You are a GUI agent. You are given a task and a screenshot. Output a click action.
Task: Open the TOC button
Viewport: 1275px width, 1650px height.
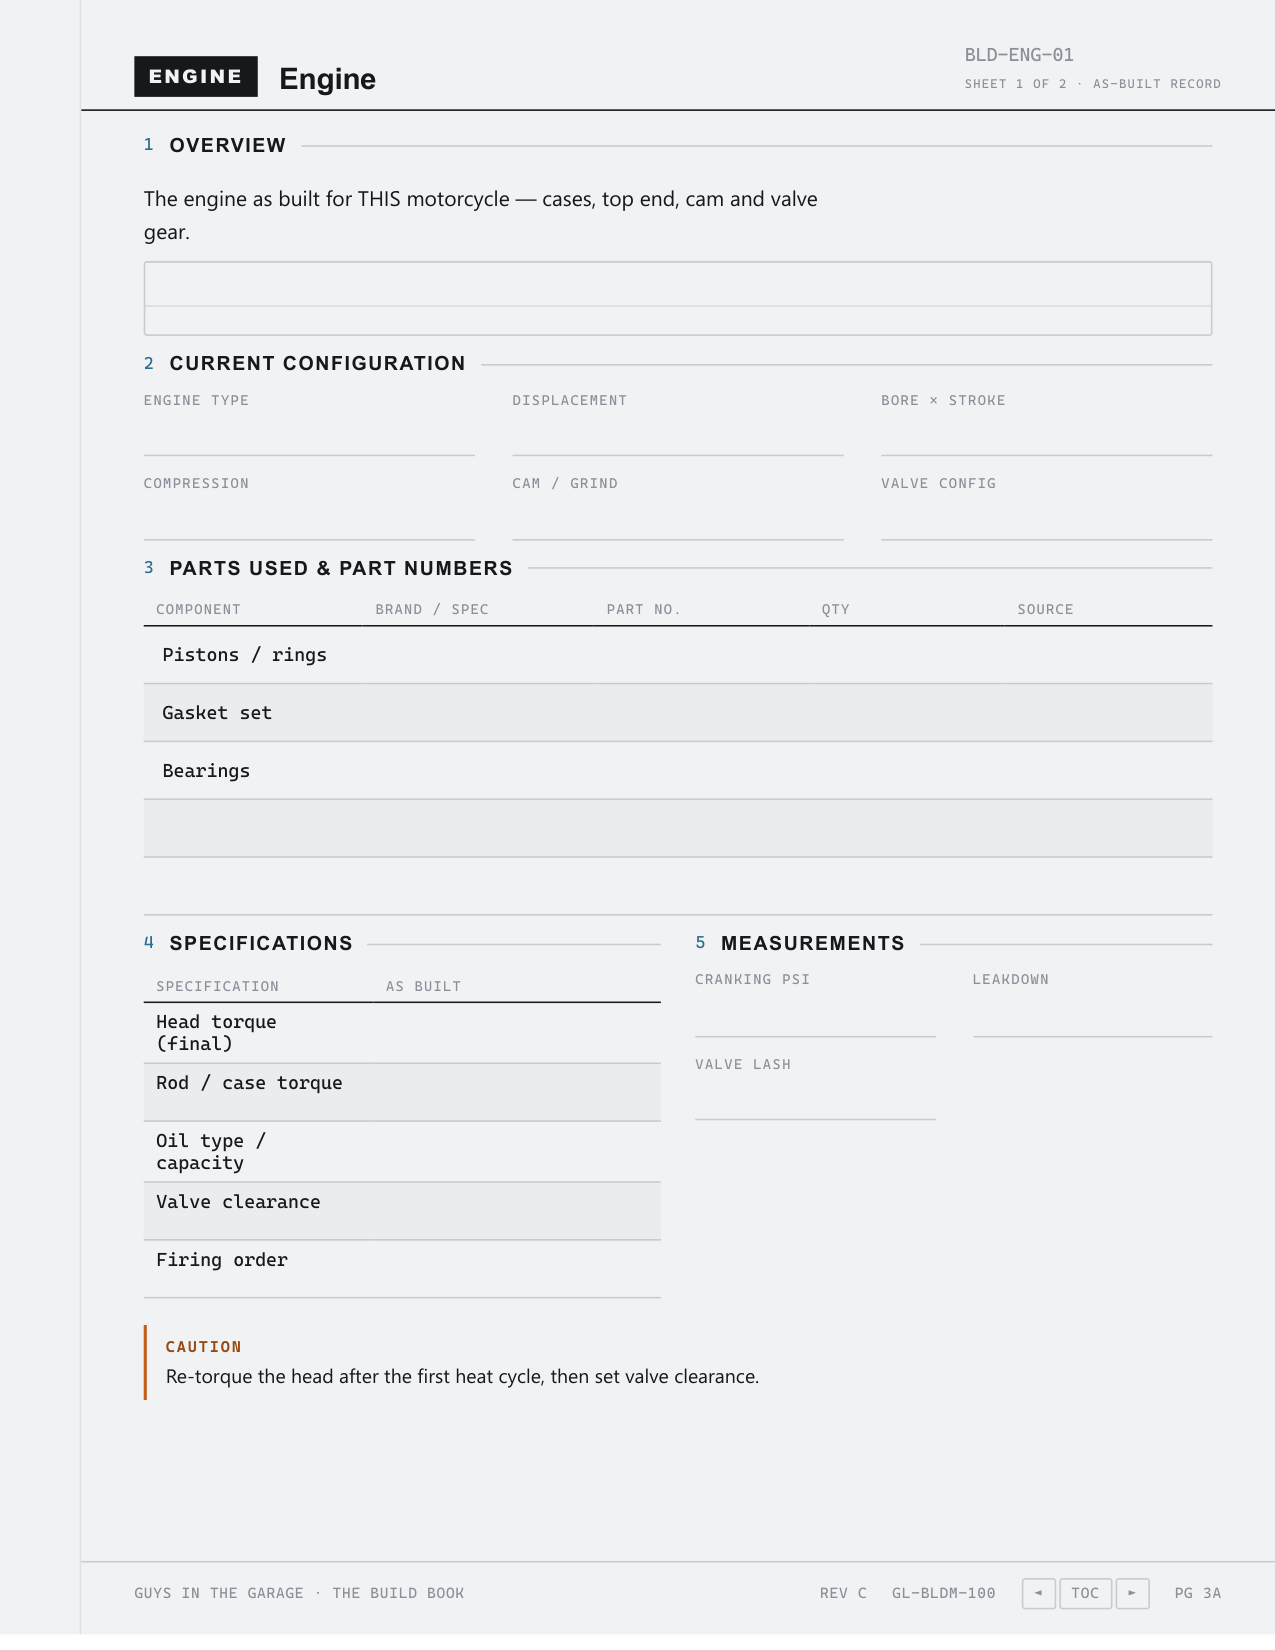1085,1593
